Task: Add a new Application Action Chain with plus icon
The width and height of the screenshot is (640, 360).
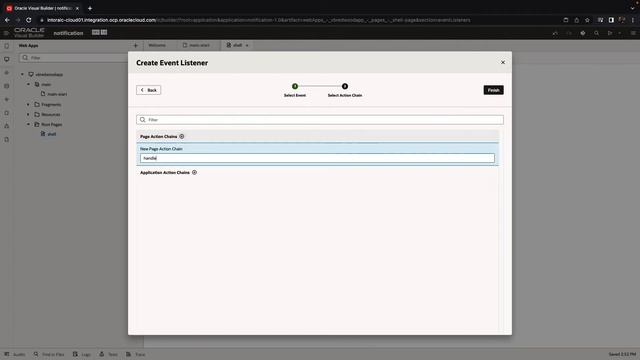Action: (x=194, y=173)
